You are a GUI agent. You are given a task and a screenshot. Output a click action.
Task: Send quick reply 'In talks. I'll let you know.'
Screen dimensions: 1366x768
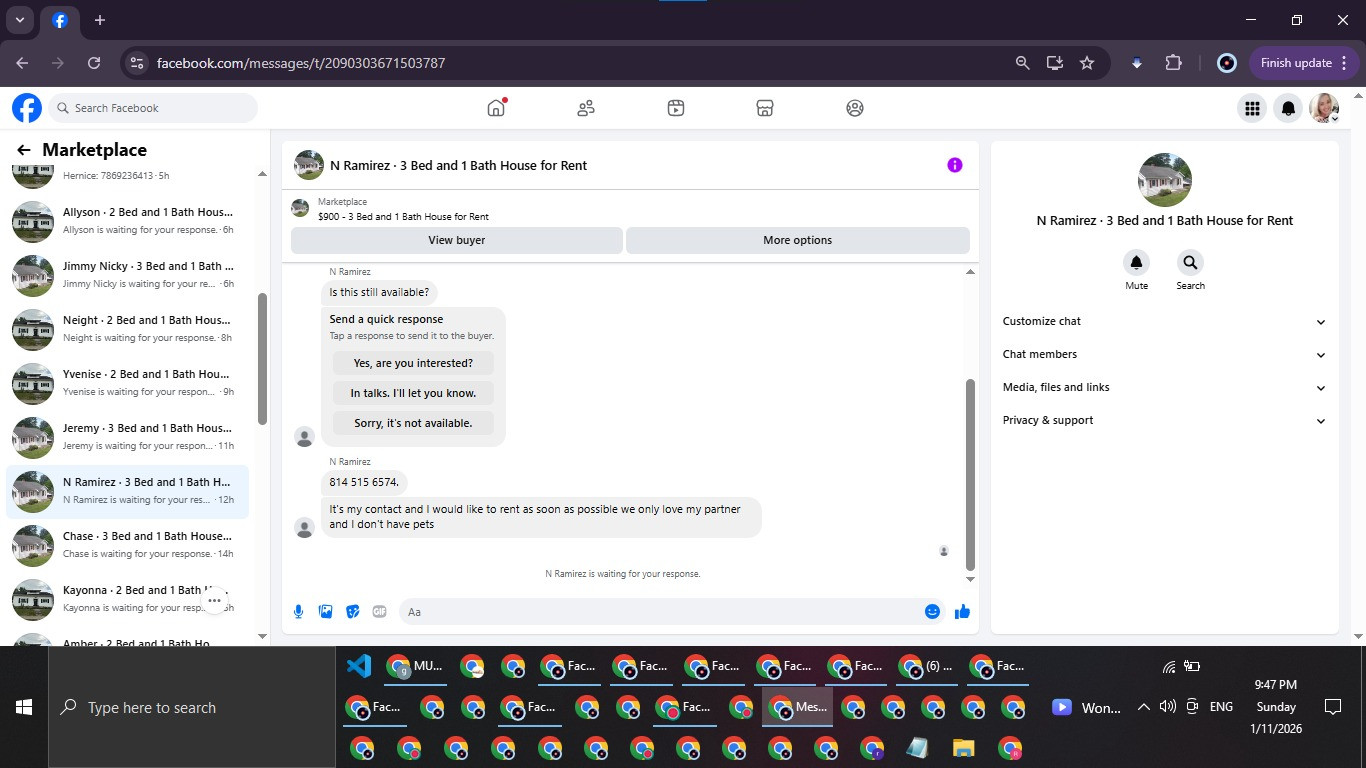[x=413, y=393]
